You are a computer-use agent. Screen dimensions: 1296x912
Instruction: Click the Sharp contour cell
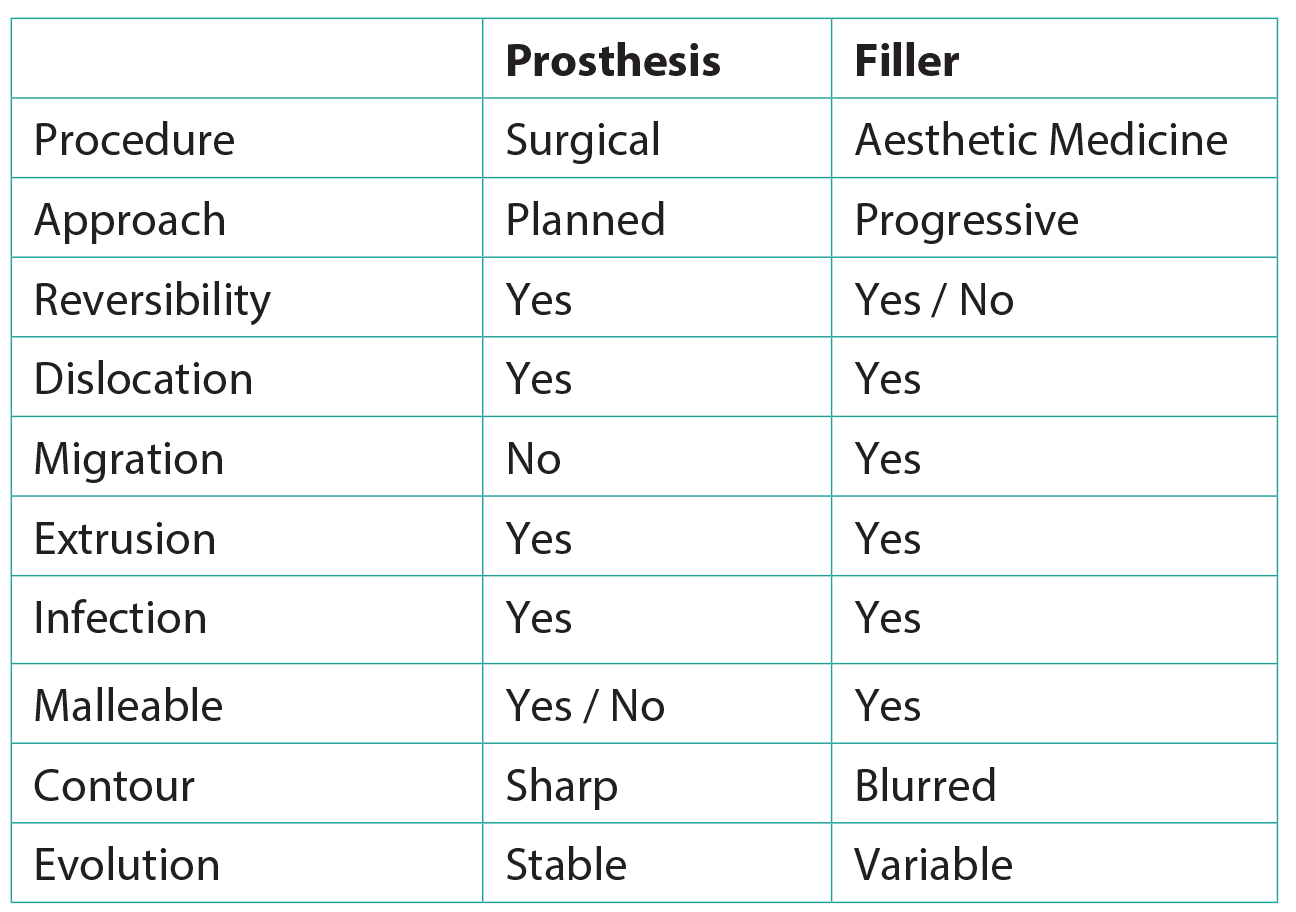pyautogui.click(x=561, y=786)
